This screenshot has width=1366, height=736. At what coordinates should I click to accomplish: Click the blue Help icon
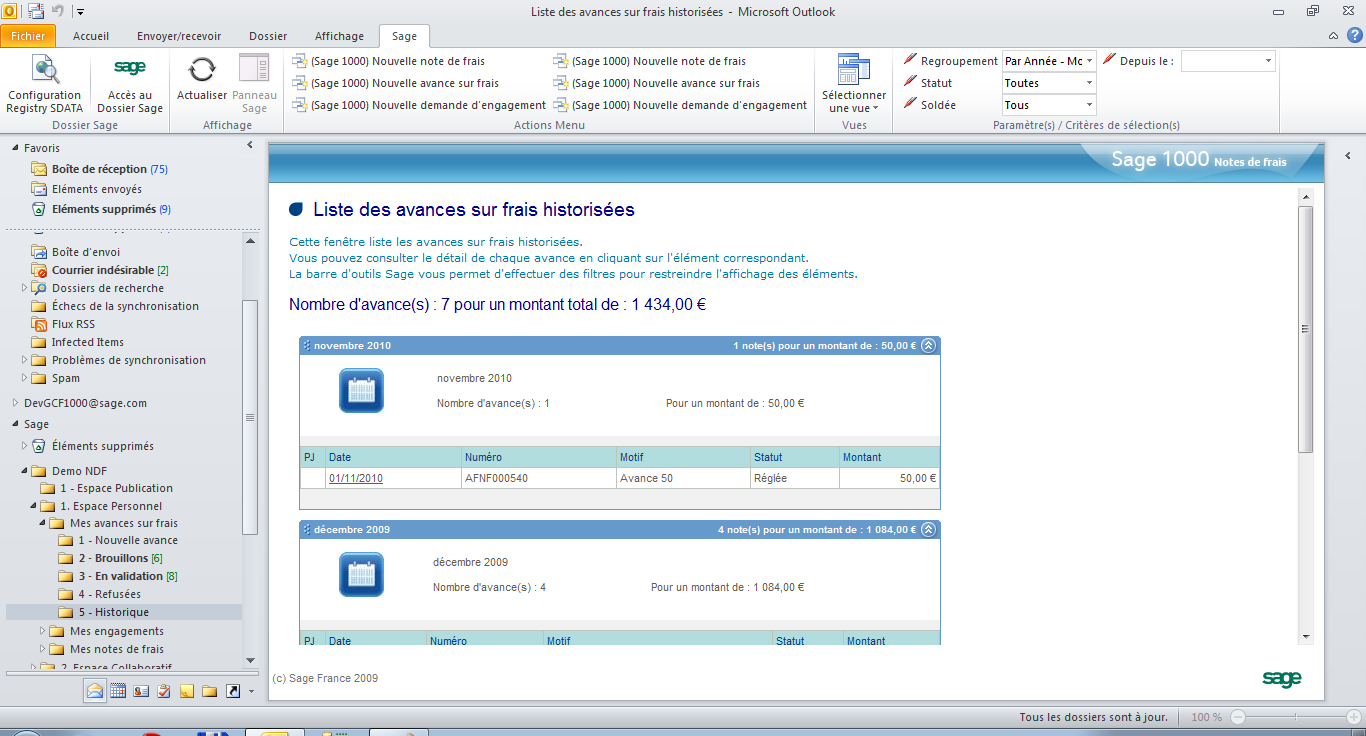[1353, 36]
